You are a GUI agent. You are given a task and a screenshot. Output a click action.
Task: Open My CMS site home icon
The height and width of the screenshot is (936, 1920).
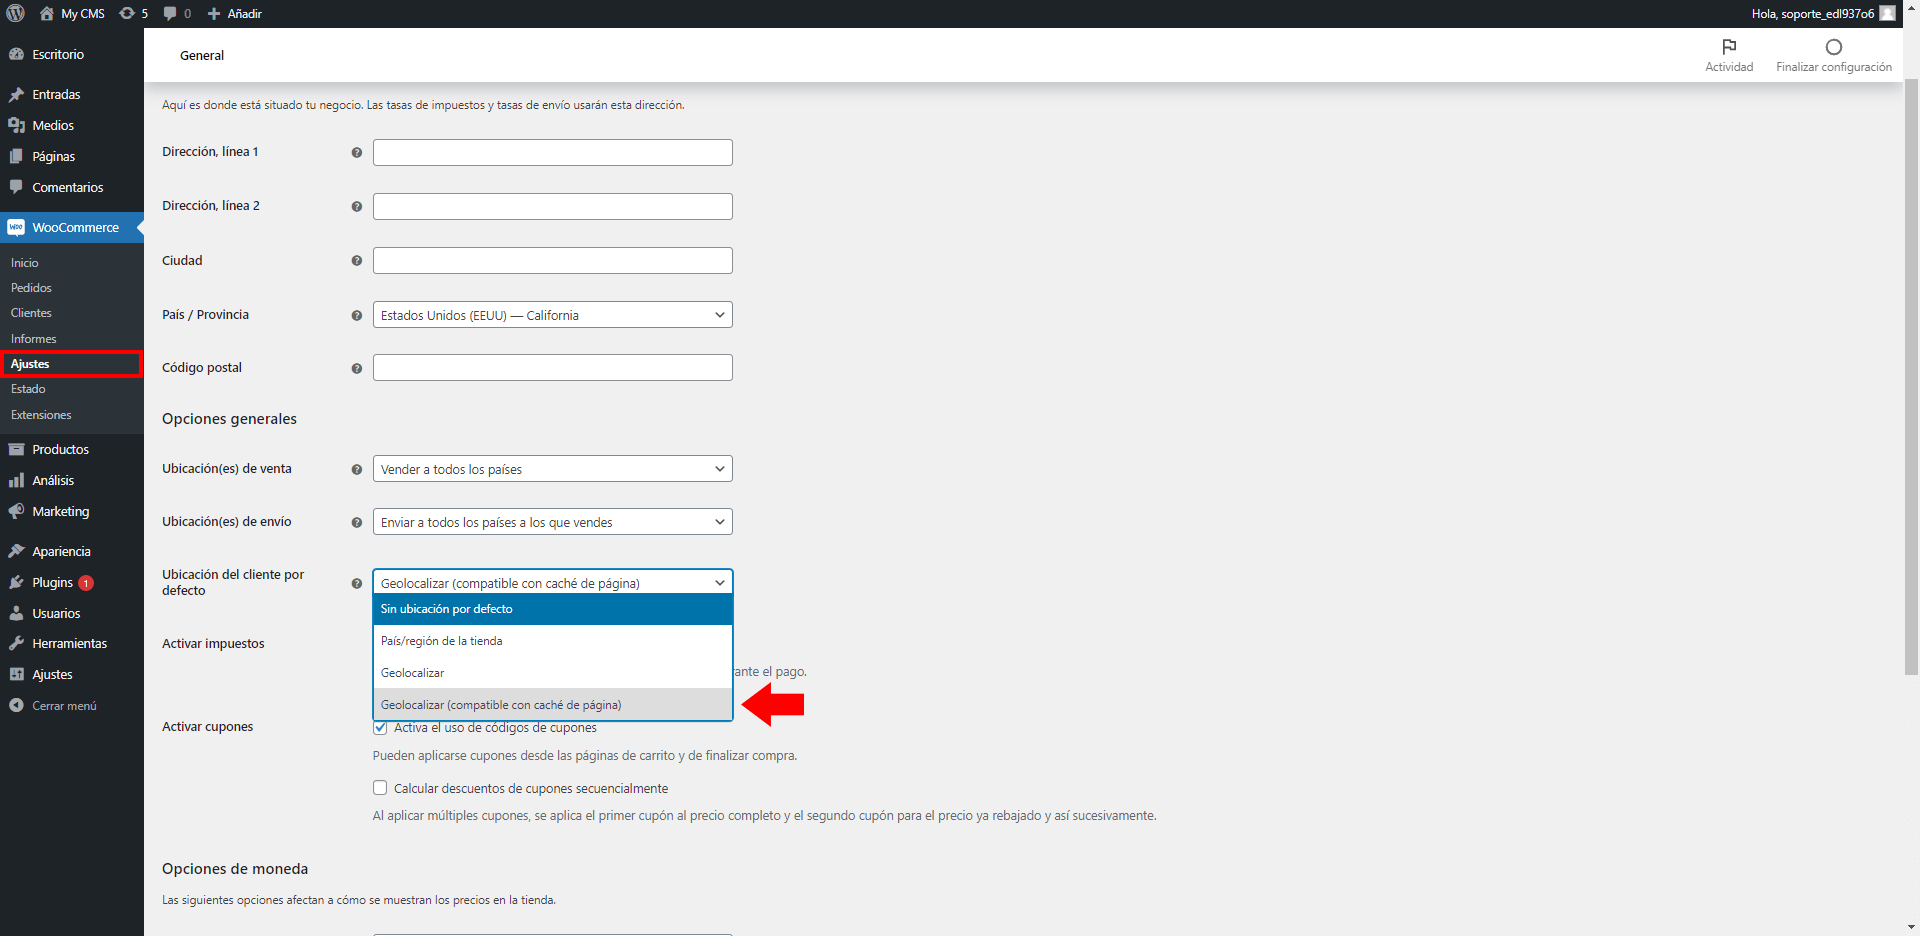click(47, 13)
